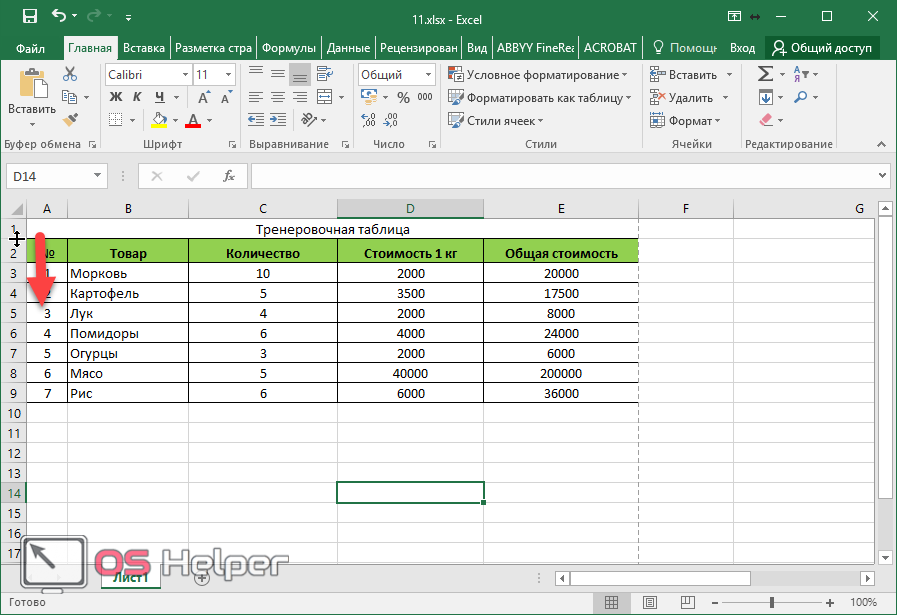Click the Wrap Text icon
Viewport: 897px width, 615px height.
325,75
